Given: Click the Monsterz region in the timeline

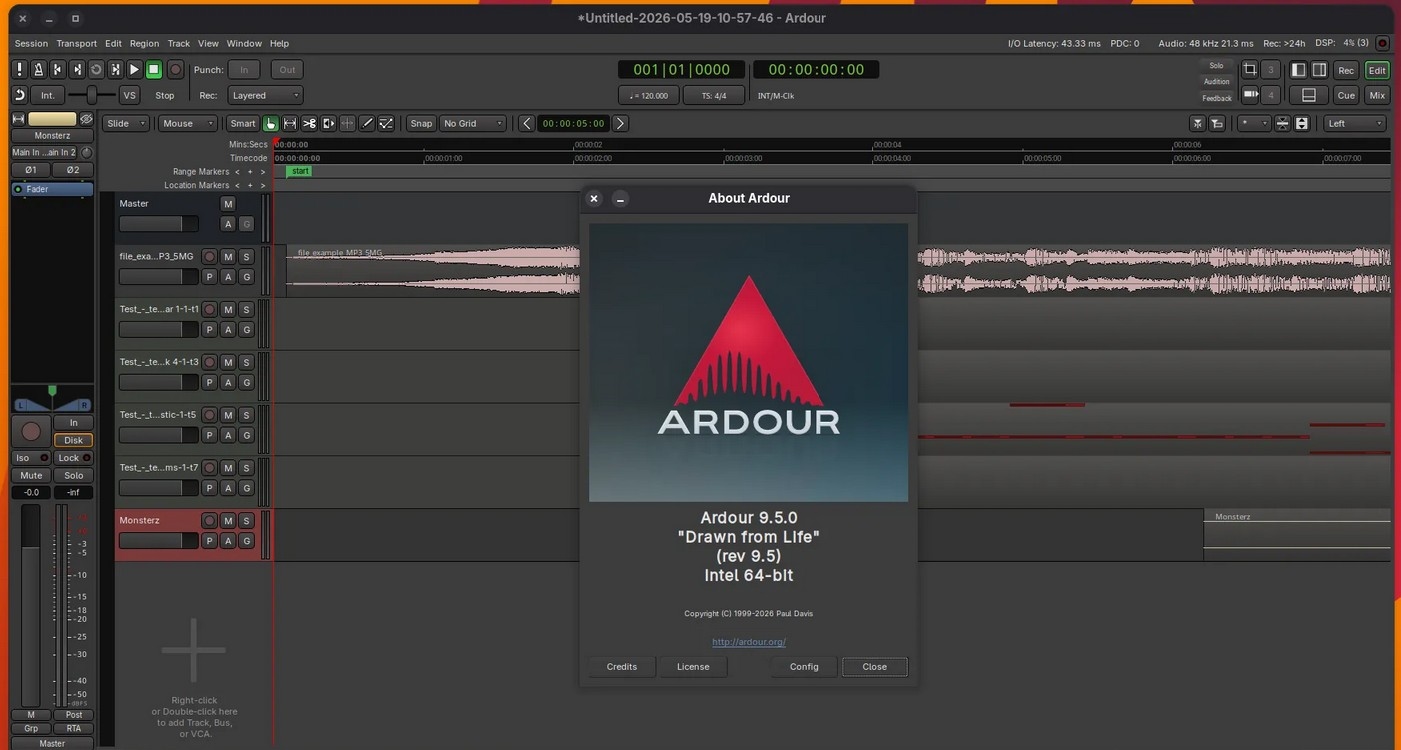Looking at the screenshot, I should click(1297, 535).
